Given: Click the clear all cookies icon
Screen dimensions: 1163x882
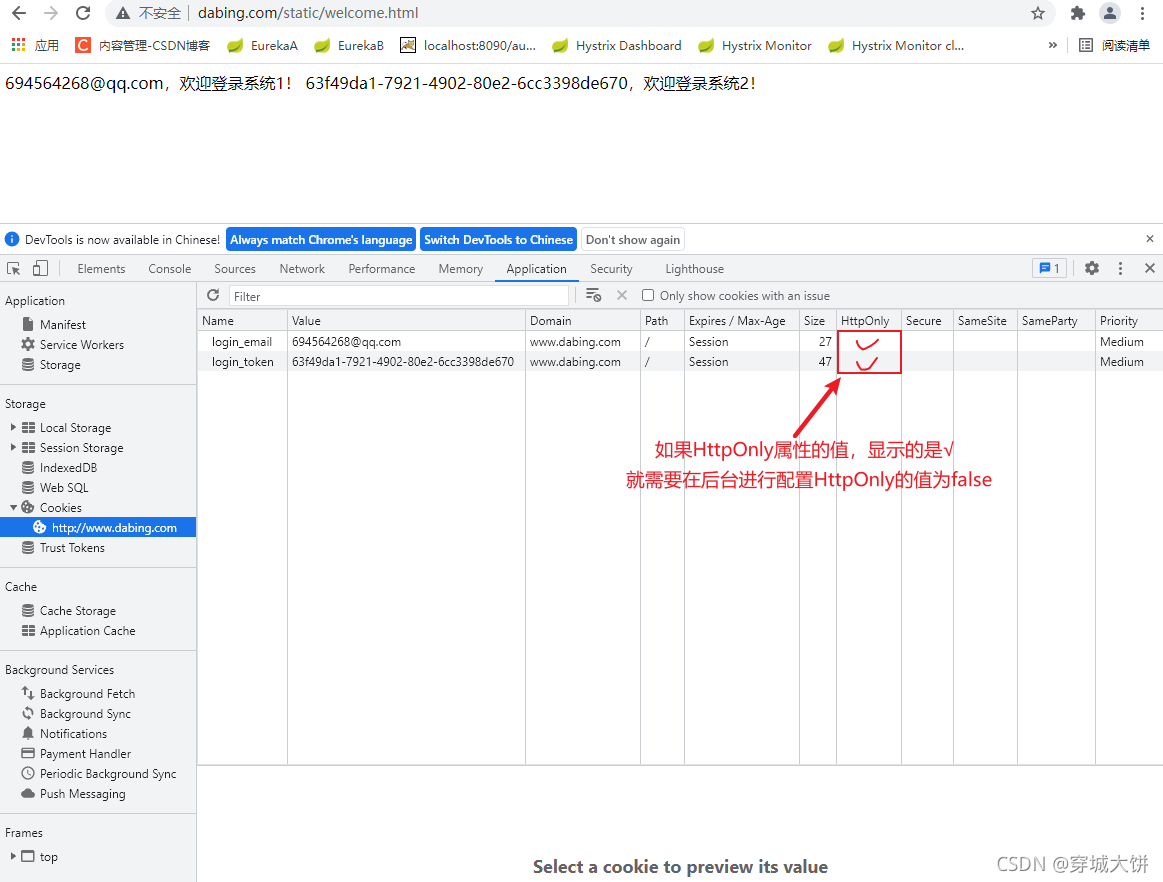Looking at the screenshot, I should (x=593, y=295).
